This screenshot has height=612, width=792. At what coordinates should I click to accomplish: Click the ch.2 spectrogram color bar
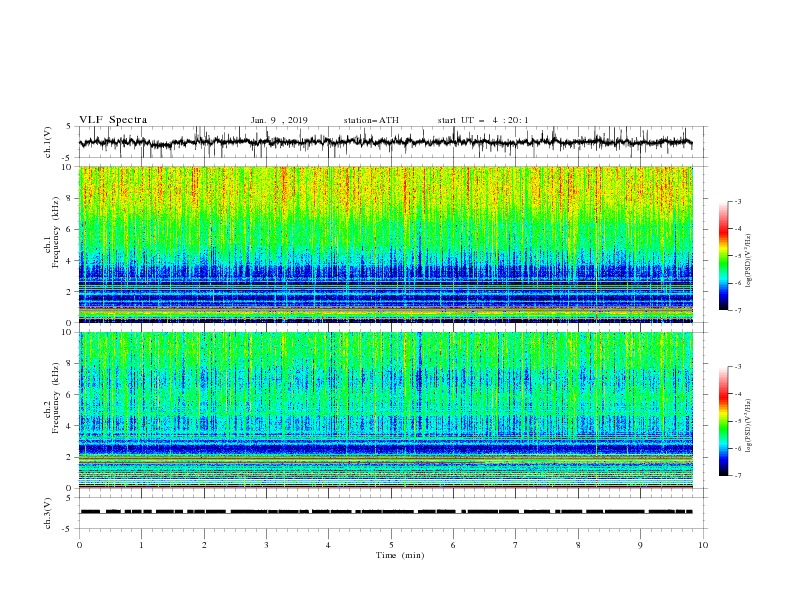click(723, 421)
